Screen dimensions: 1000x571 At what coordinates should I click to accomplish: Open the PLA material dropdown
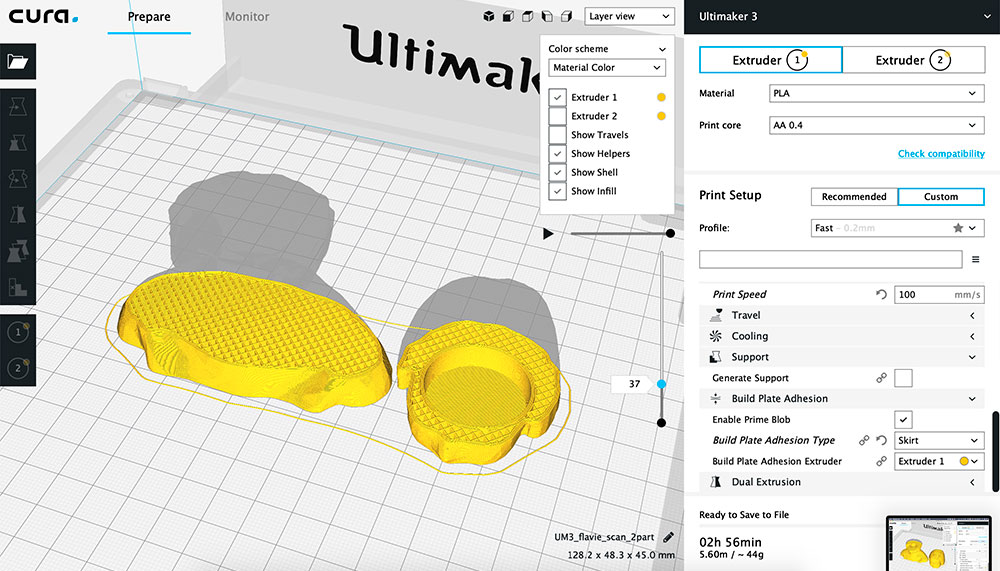pos(876,93)
